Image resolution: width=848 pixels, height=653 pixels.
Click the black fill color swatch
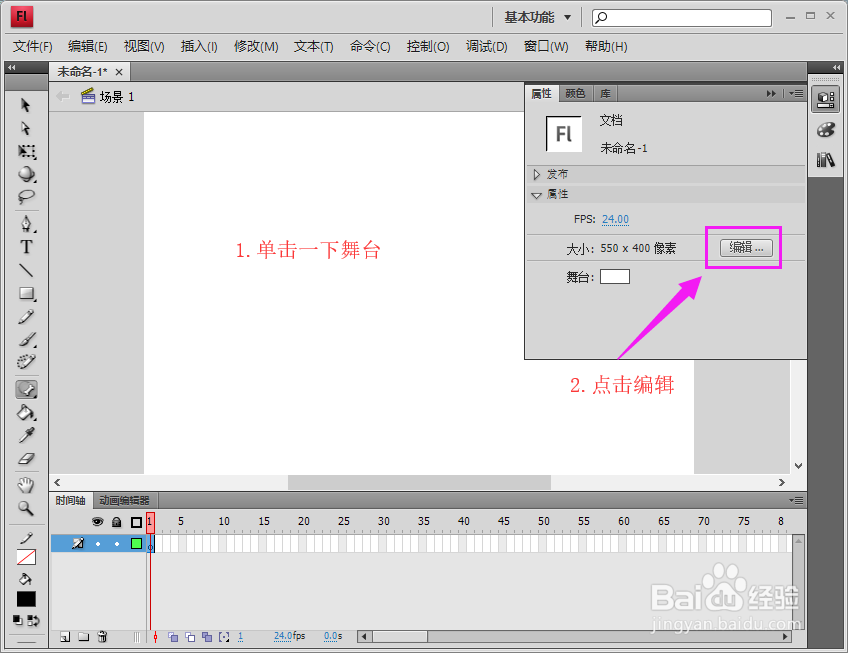click(26, 599)
